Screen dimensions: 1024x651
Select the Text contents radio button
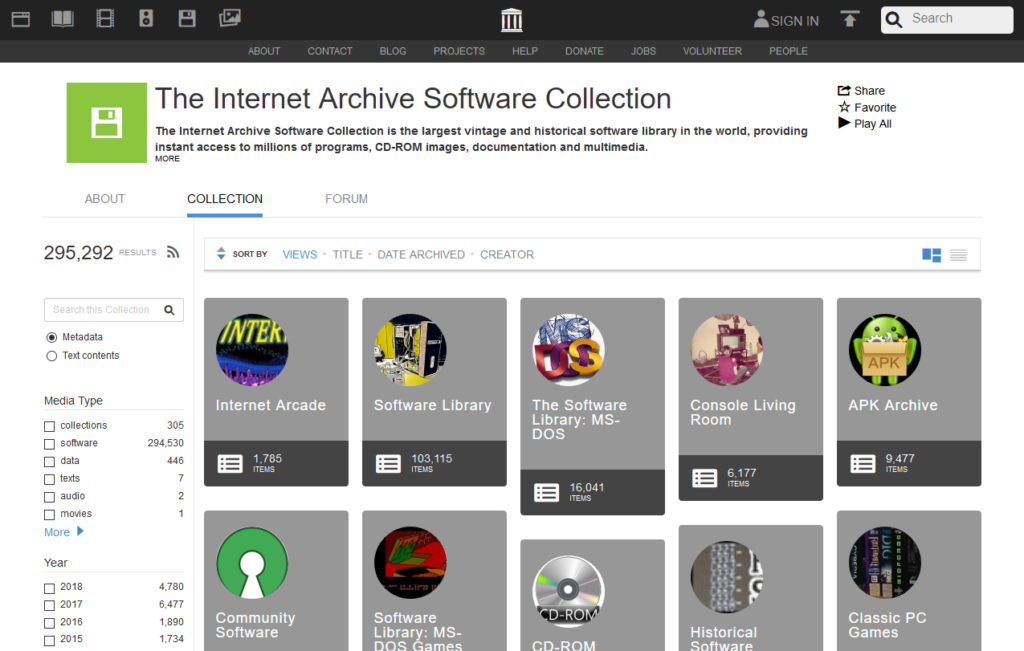tap(52, 356)
